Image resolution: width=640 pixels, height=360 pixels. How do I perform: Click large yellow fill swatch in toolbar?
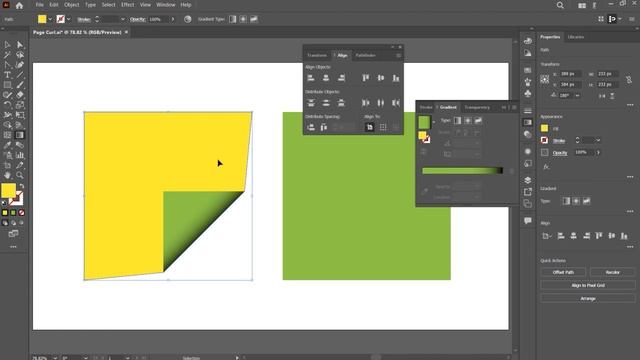(8, 191)
